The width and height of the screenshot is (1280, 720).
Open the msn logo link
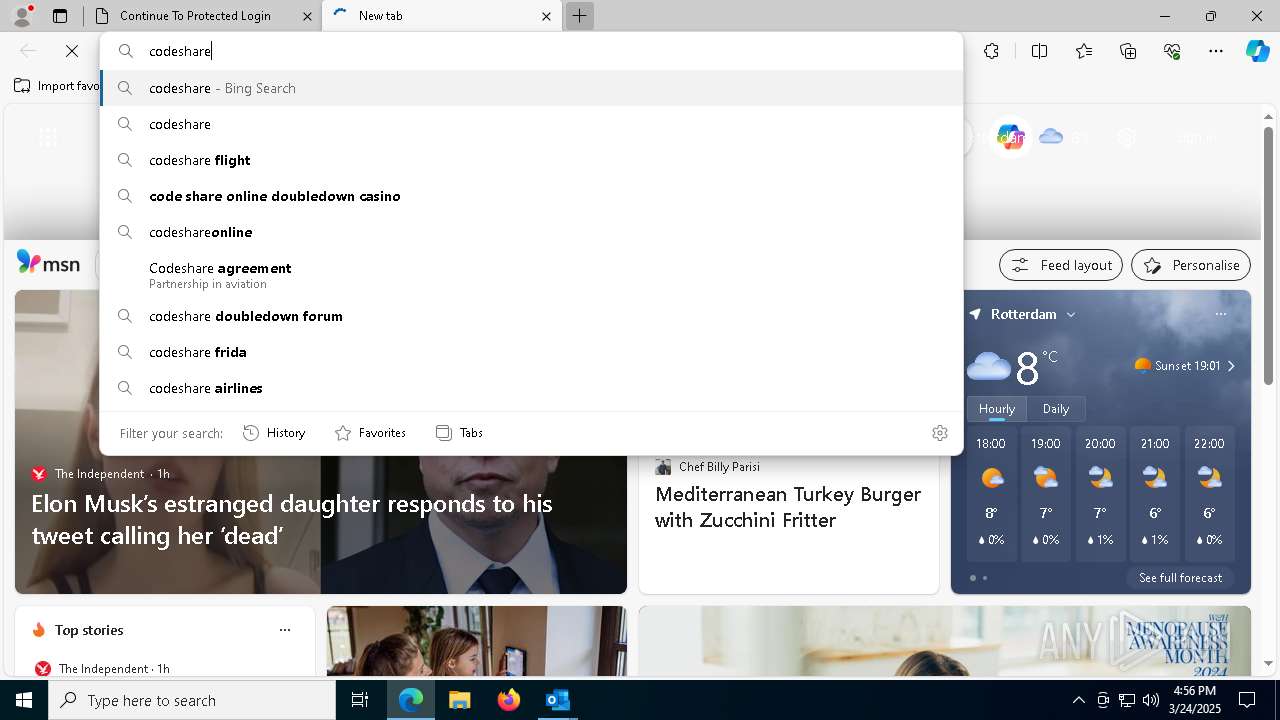point(48,263)
